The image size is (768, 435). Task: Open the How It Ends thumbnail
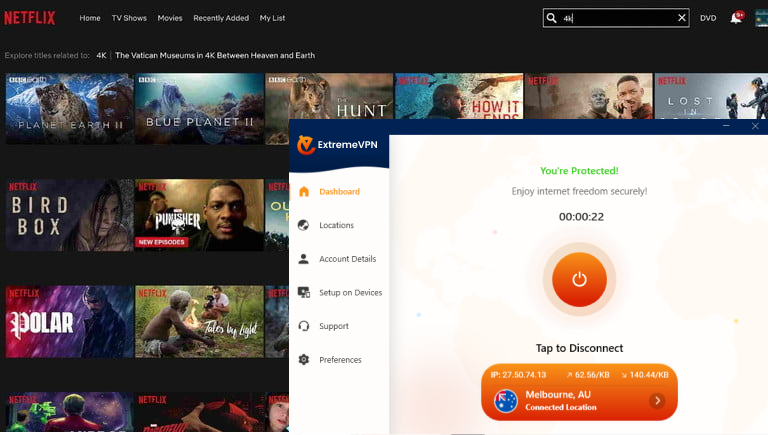(459, 96)
